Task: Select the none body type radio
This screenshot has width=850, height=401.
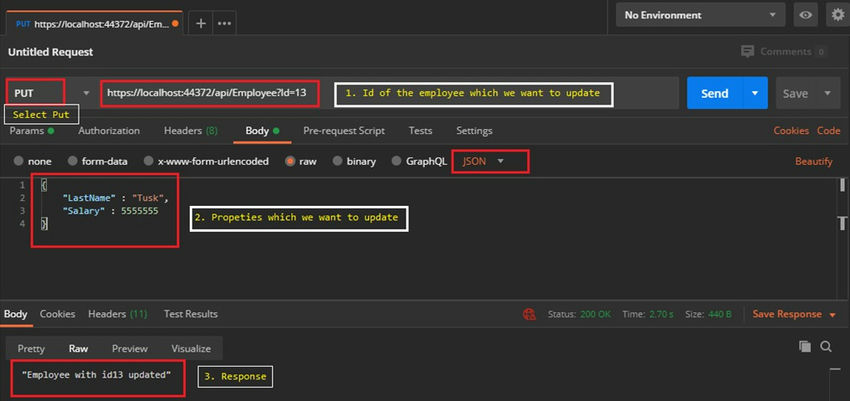Action: 19,161
